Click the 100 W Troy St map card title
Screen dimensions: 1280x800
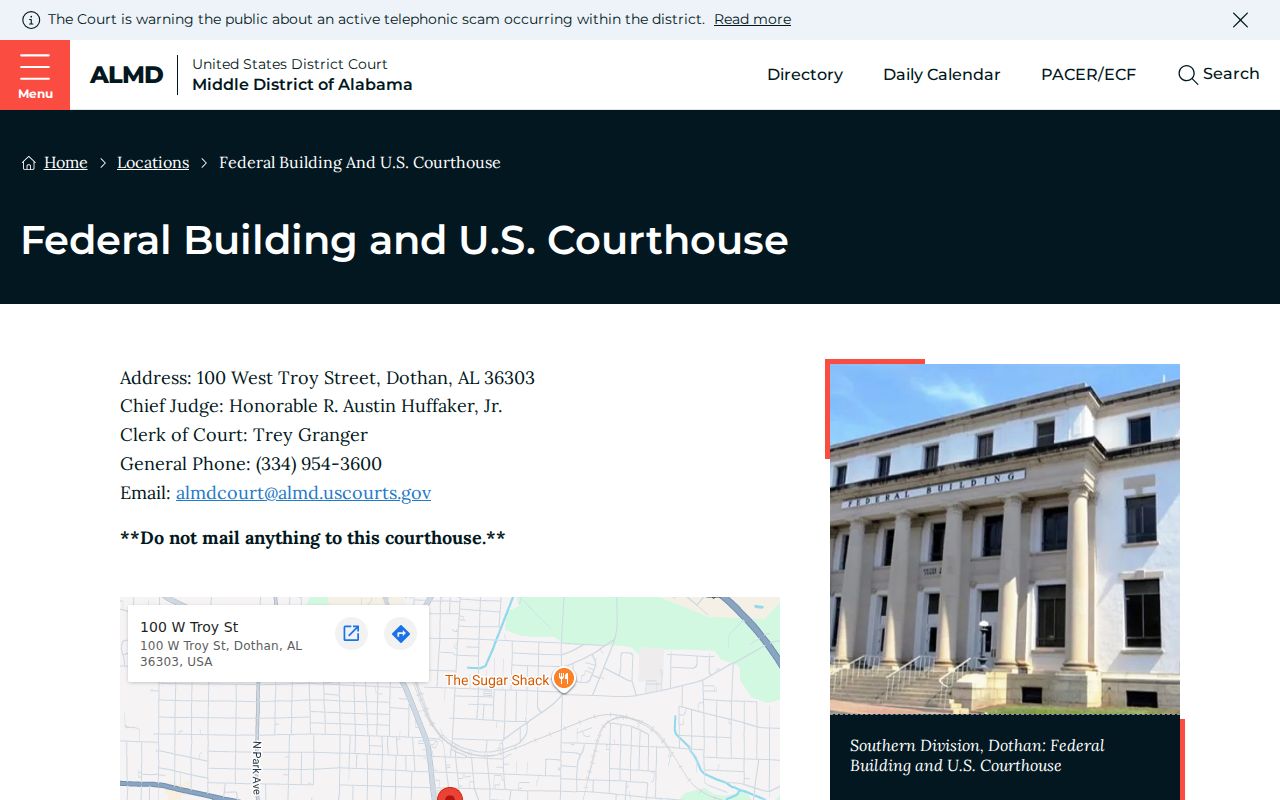click(189, 627)
